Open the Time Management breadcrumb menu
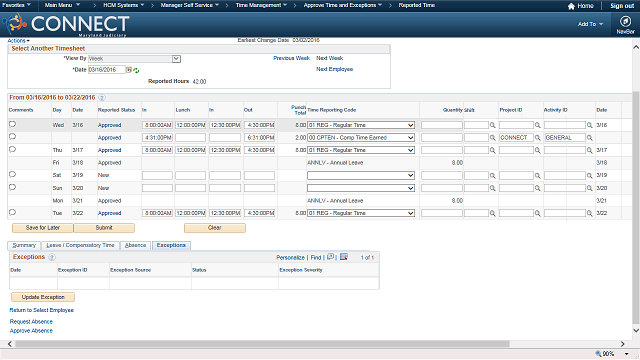 click(x=261, y=5)
